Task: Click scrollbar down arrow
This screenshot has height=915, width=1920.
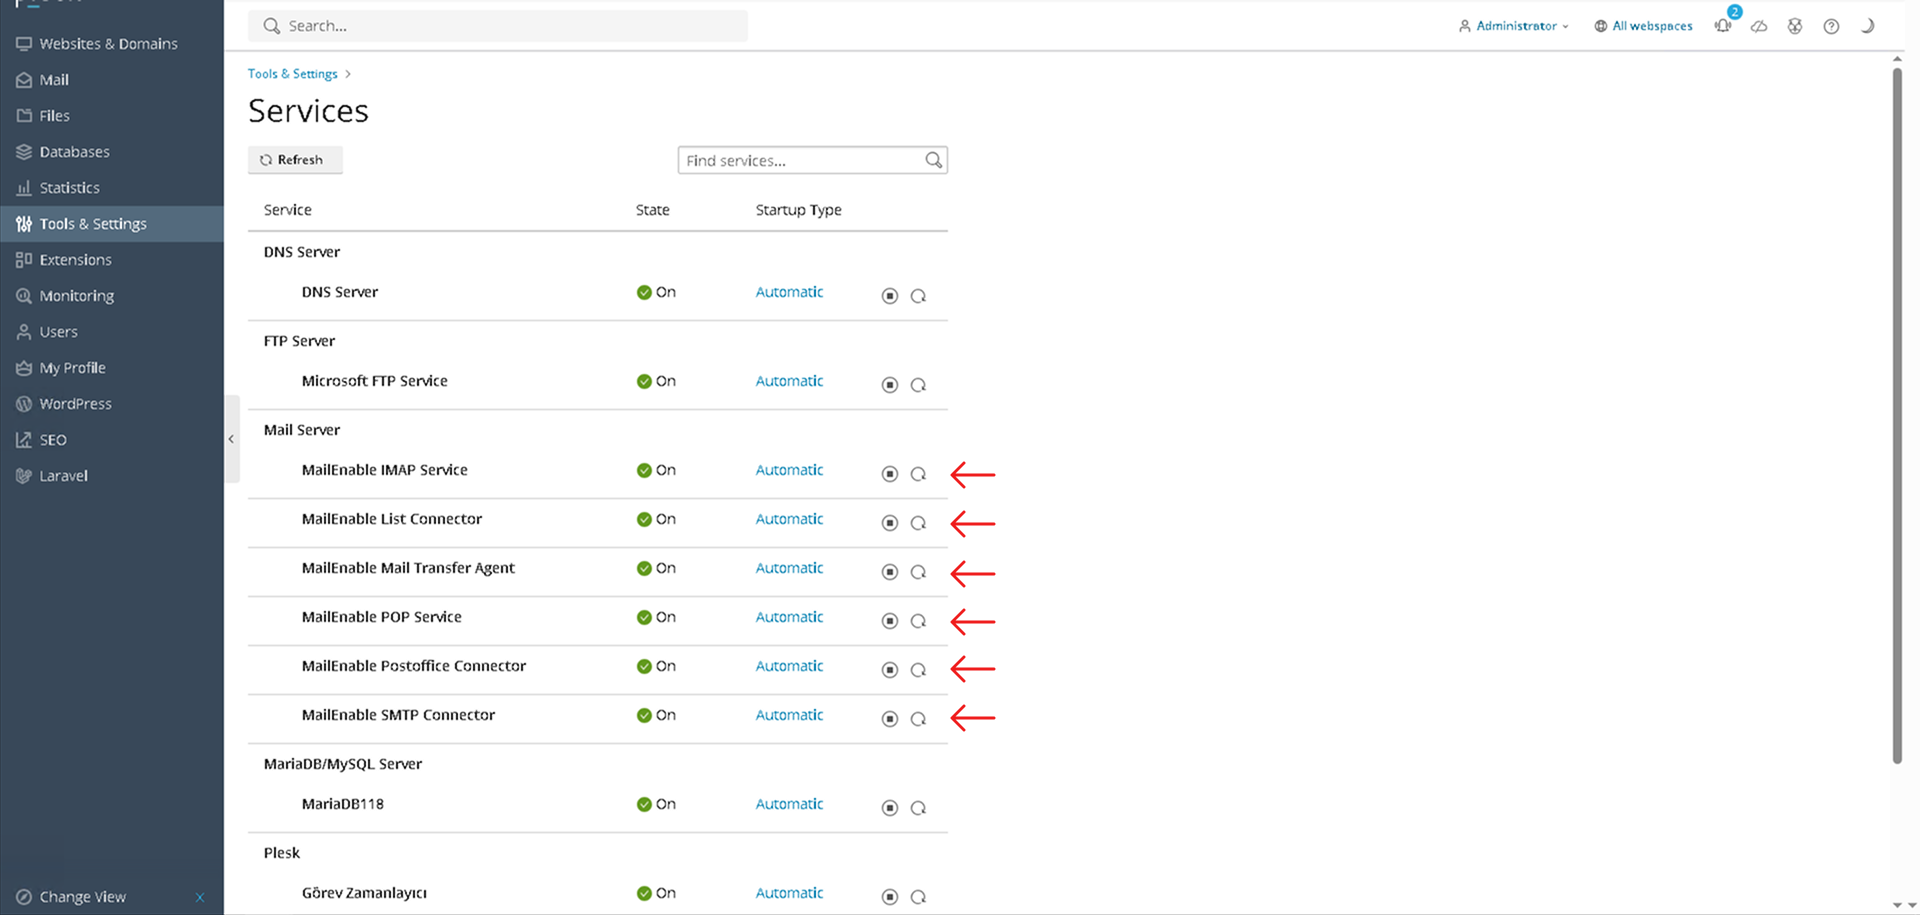Action: click(x=1897, y=905)
